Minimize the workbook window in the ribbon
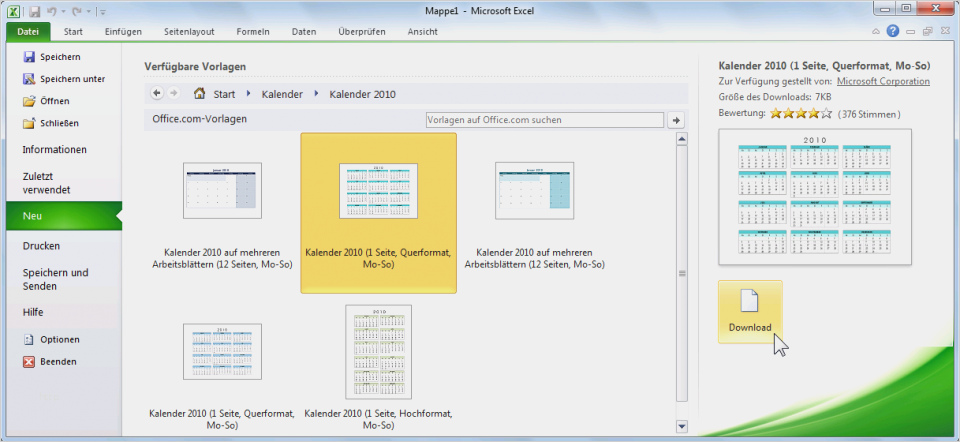The image size is (960, 442). click(912, 31)
